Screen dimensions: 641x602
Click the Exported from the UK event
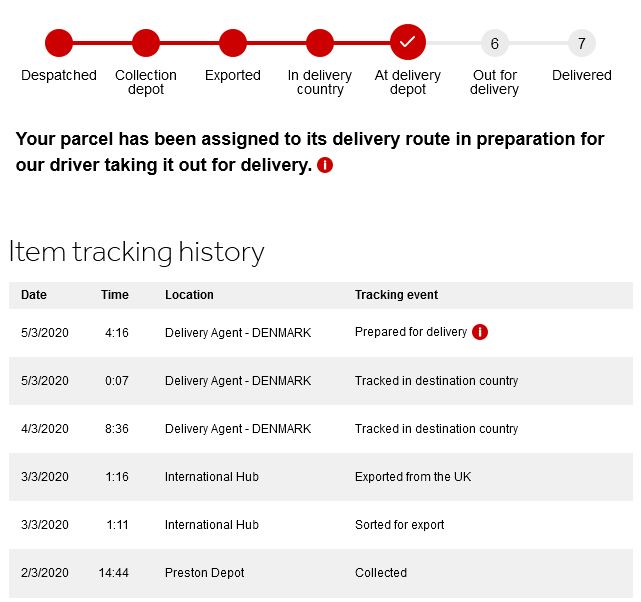(x=413, y=477)
